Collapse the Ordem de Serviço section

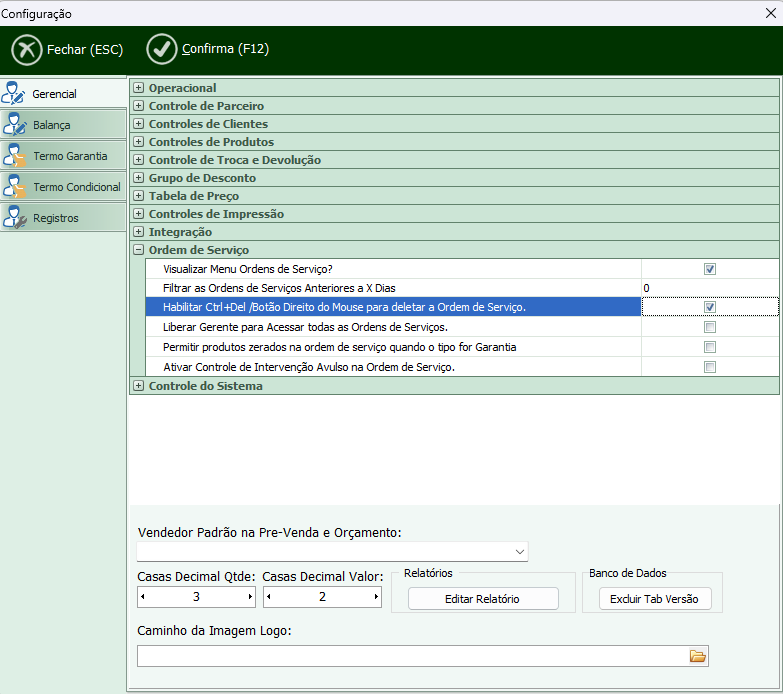[139, 250]
